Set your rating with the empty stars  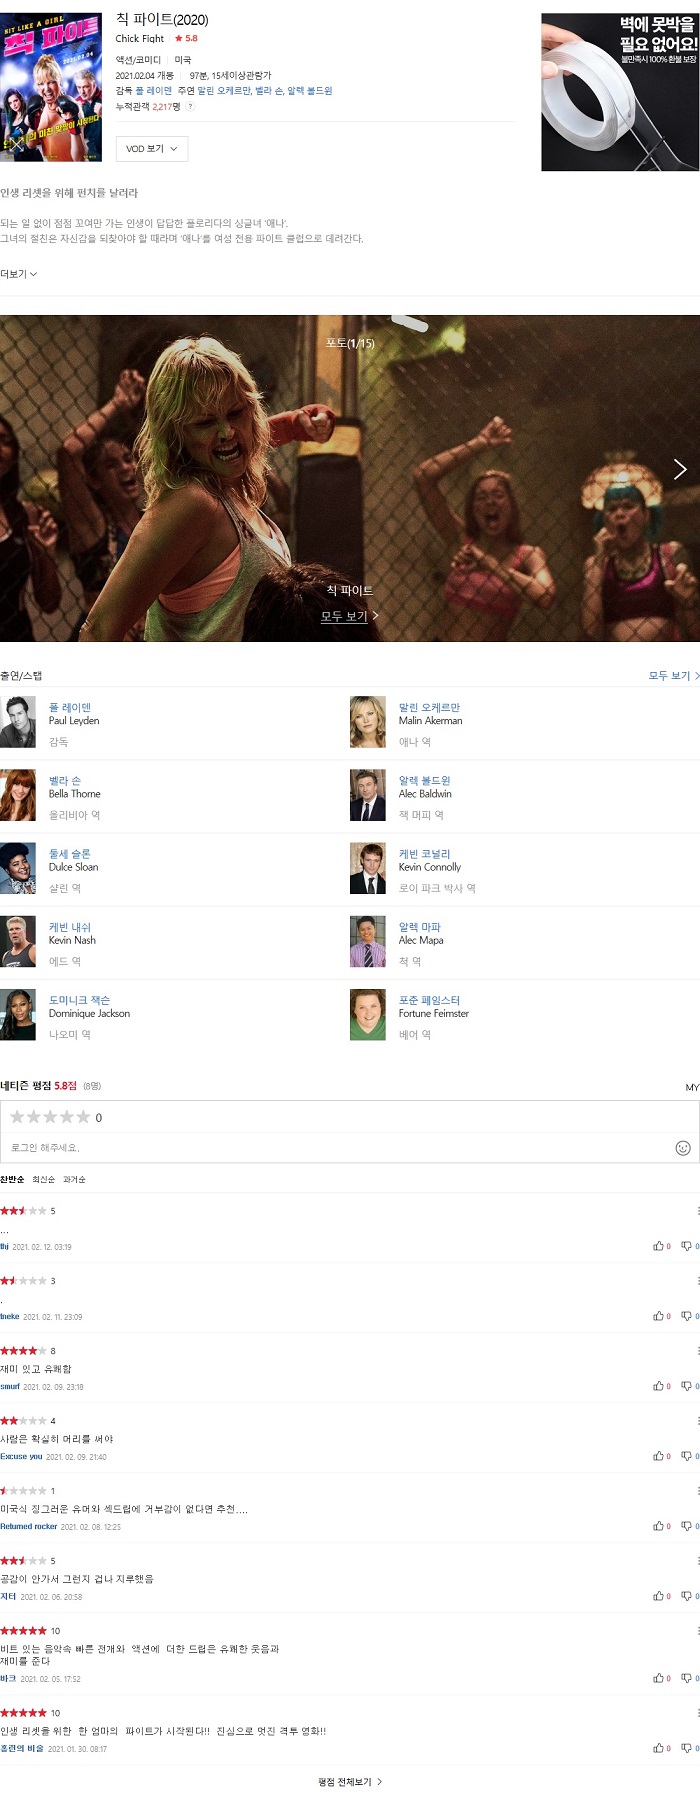click(50, 1117)
